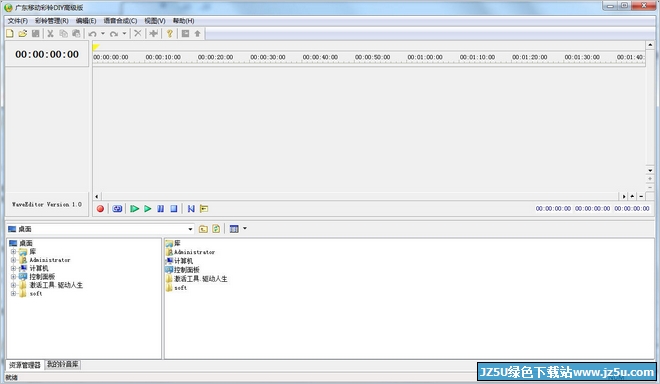The width and height of the screenshot is (660, 384).
Task: Click the upload arrow toolbar icon
Action: point(197,34)
